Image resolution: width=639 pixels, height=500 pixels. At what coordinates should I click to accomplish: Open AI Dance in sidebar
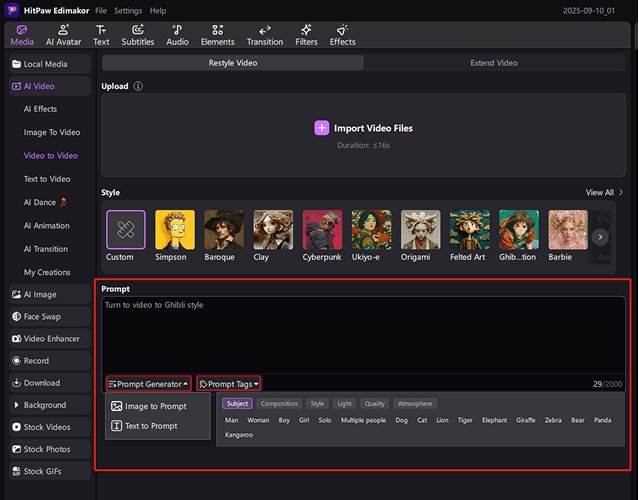click(x=45, y=202)
